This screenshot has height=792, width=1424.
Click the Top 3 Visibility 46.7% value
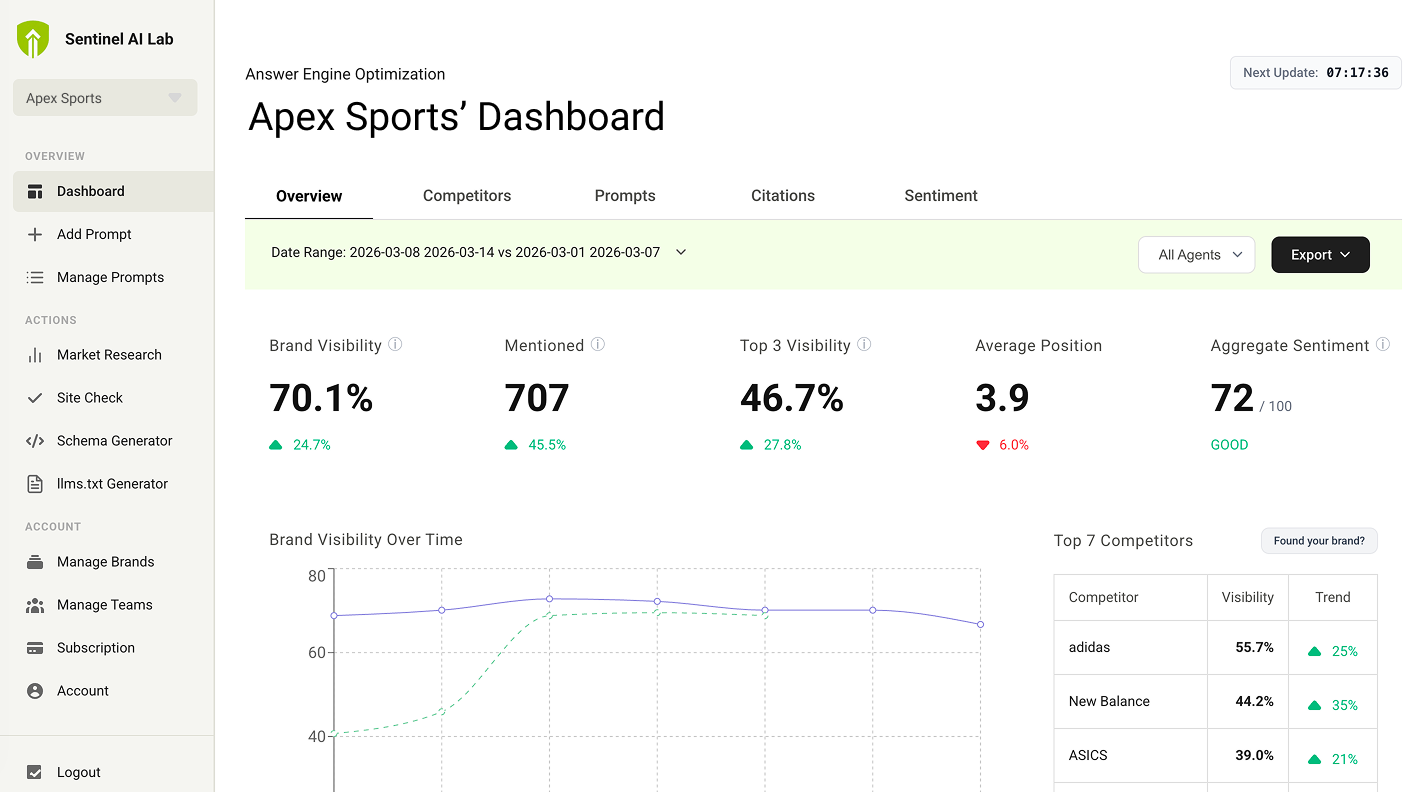(x=792, y=398)
